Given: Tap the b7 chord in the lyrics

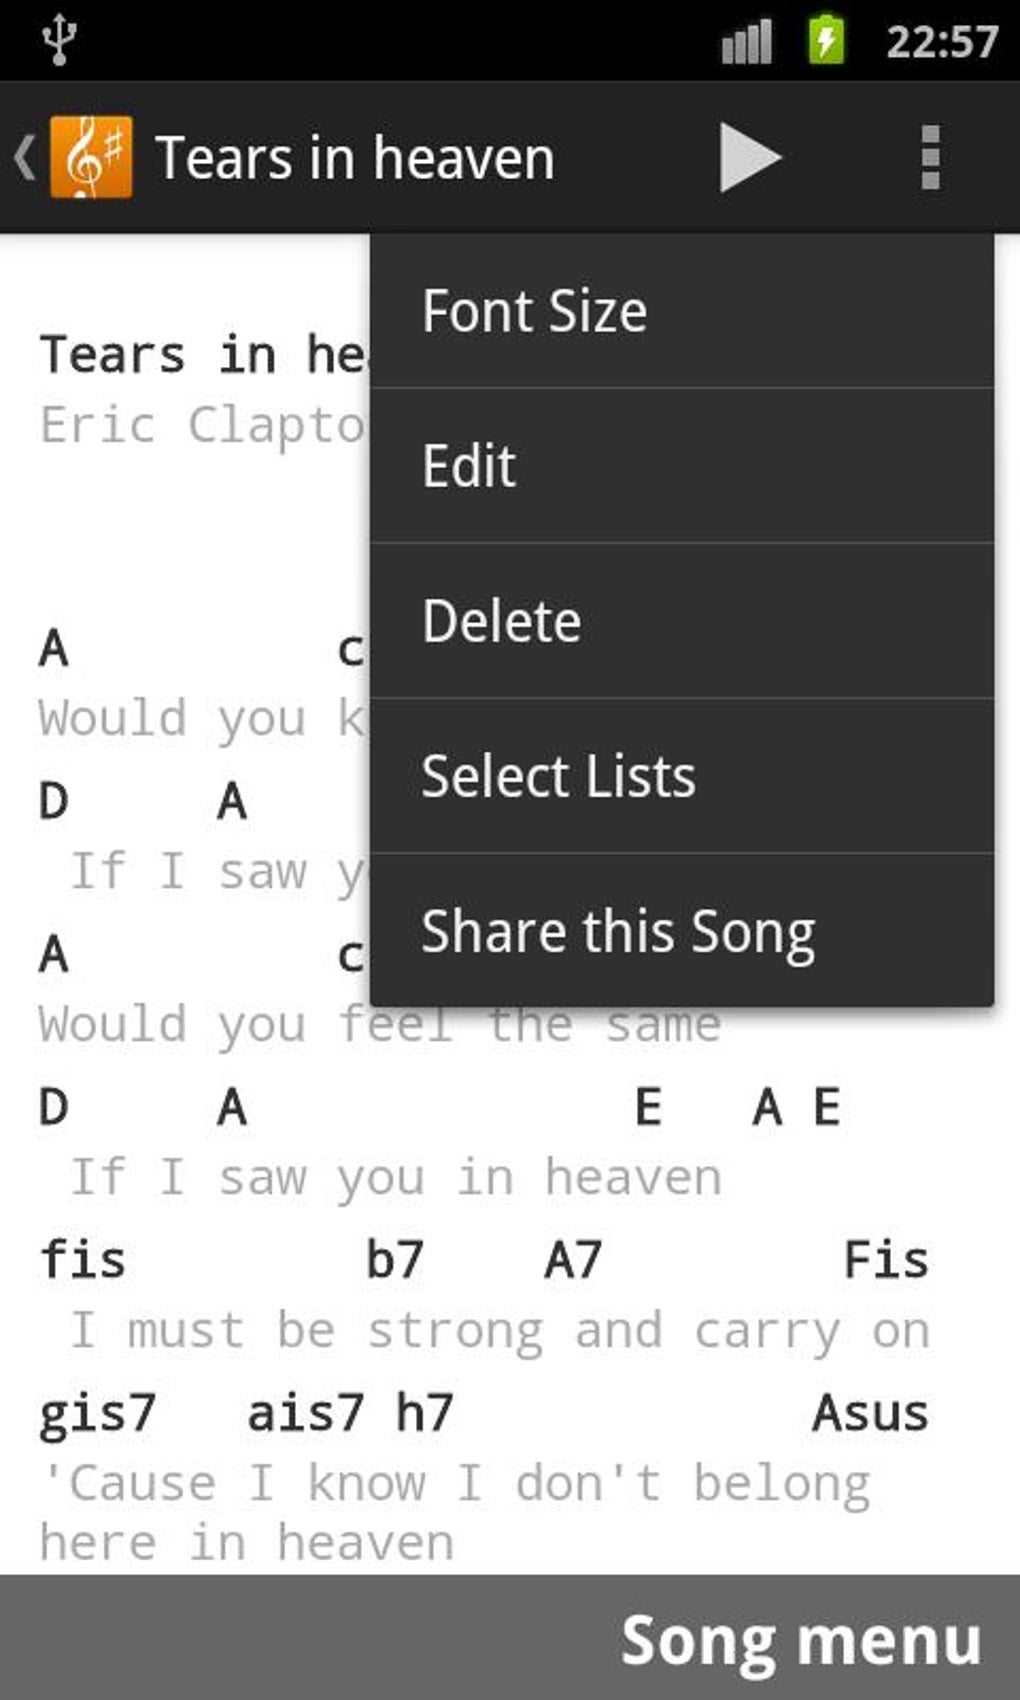Looking at the screenshot, I should pyautogui.click(x=394, y=1258).
